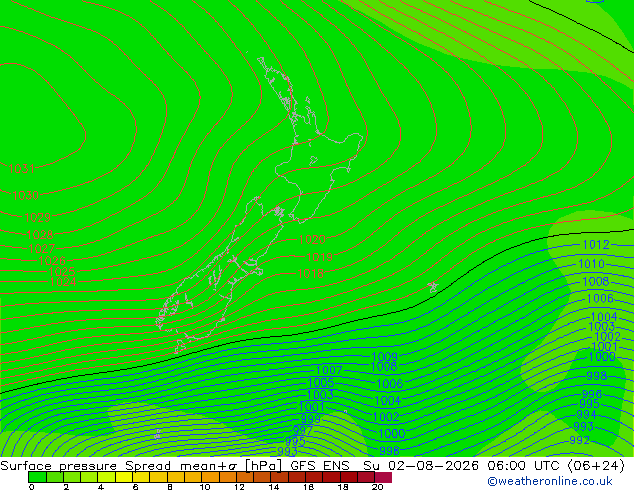Select the 'GFS ENS' model label
This screenshot has width=634, height=490.
(x=320, y=466)
